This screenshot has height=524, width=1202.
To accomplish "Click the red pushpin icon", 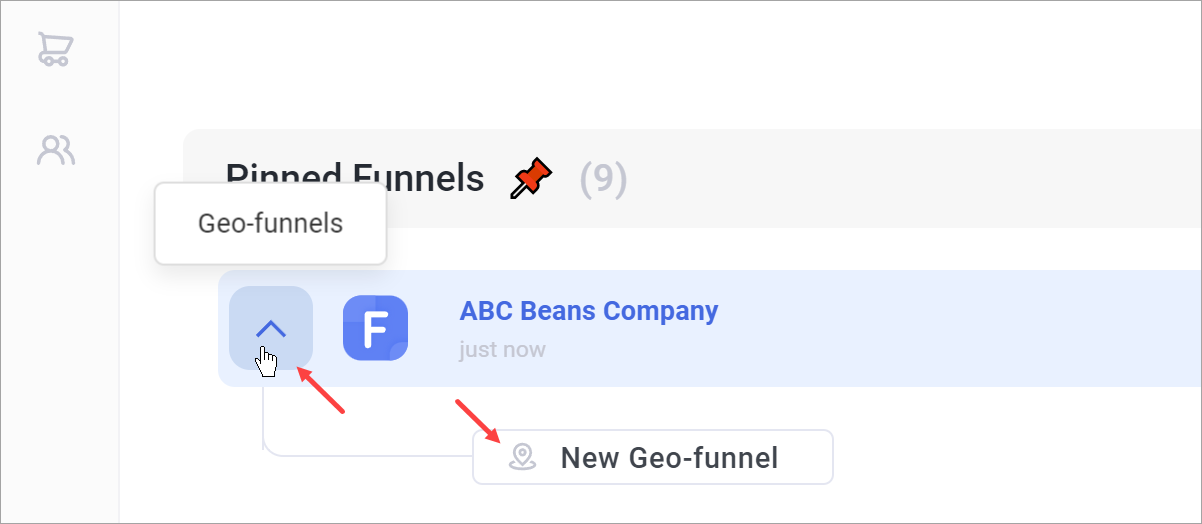I will [x=532, y=180].
